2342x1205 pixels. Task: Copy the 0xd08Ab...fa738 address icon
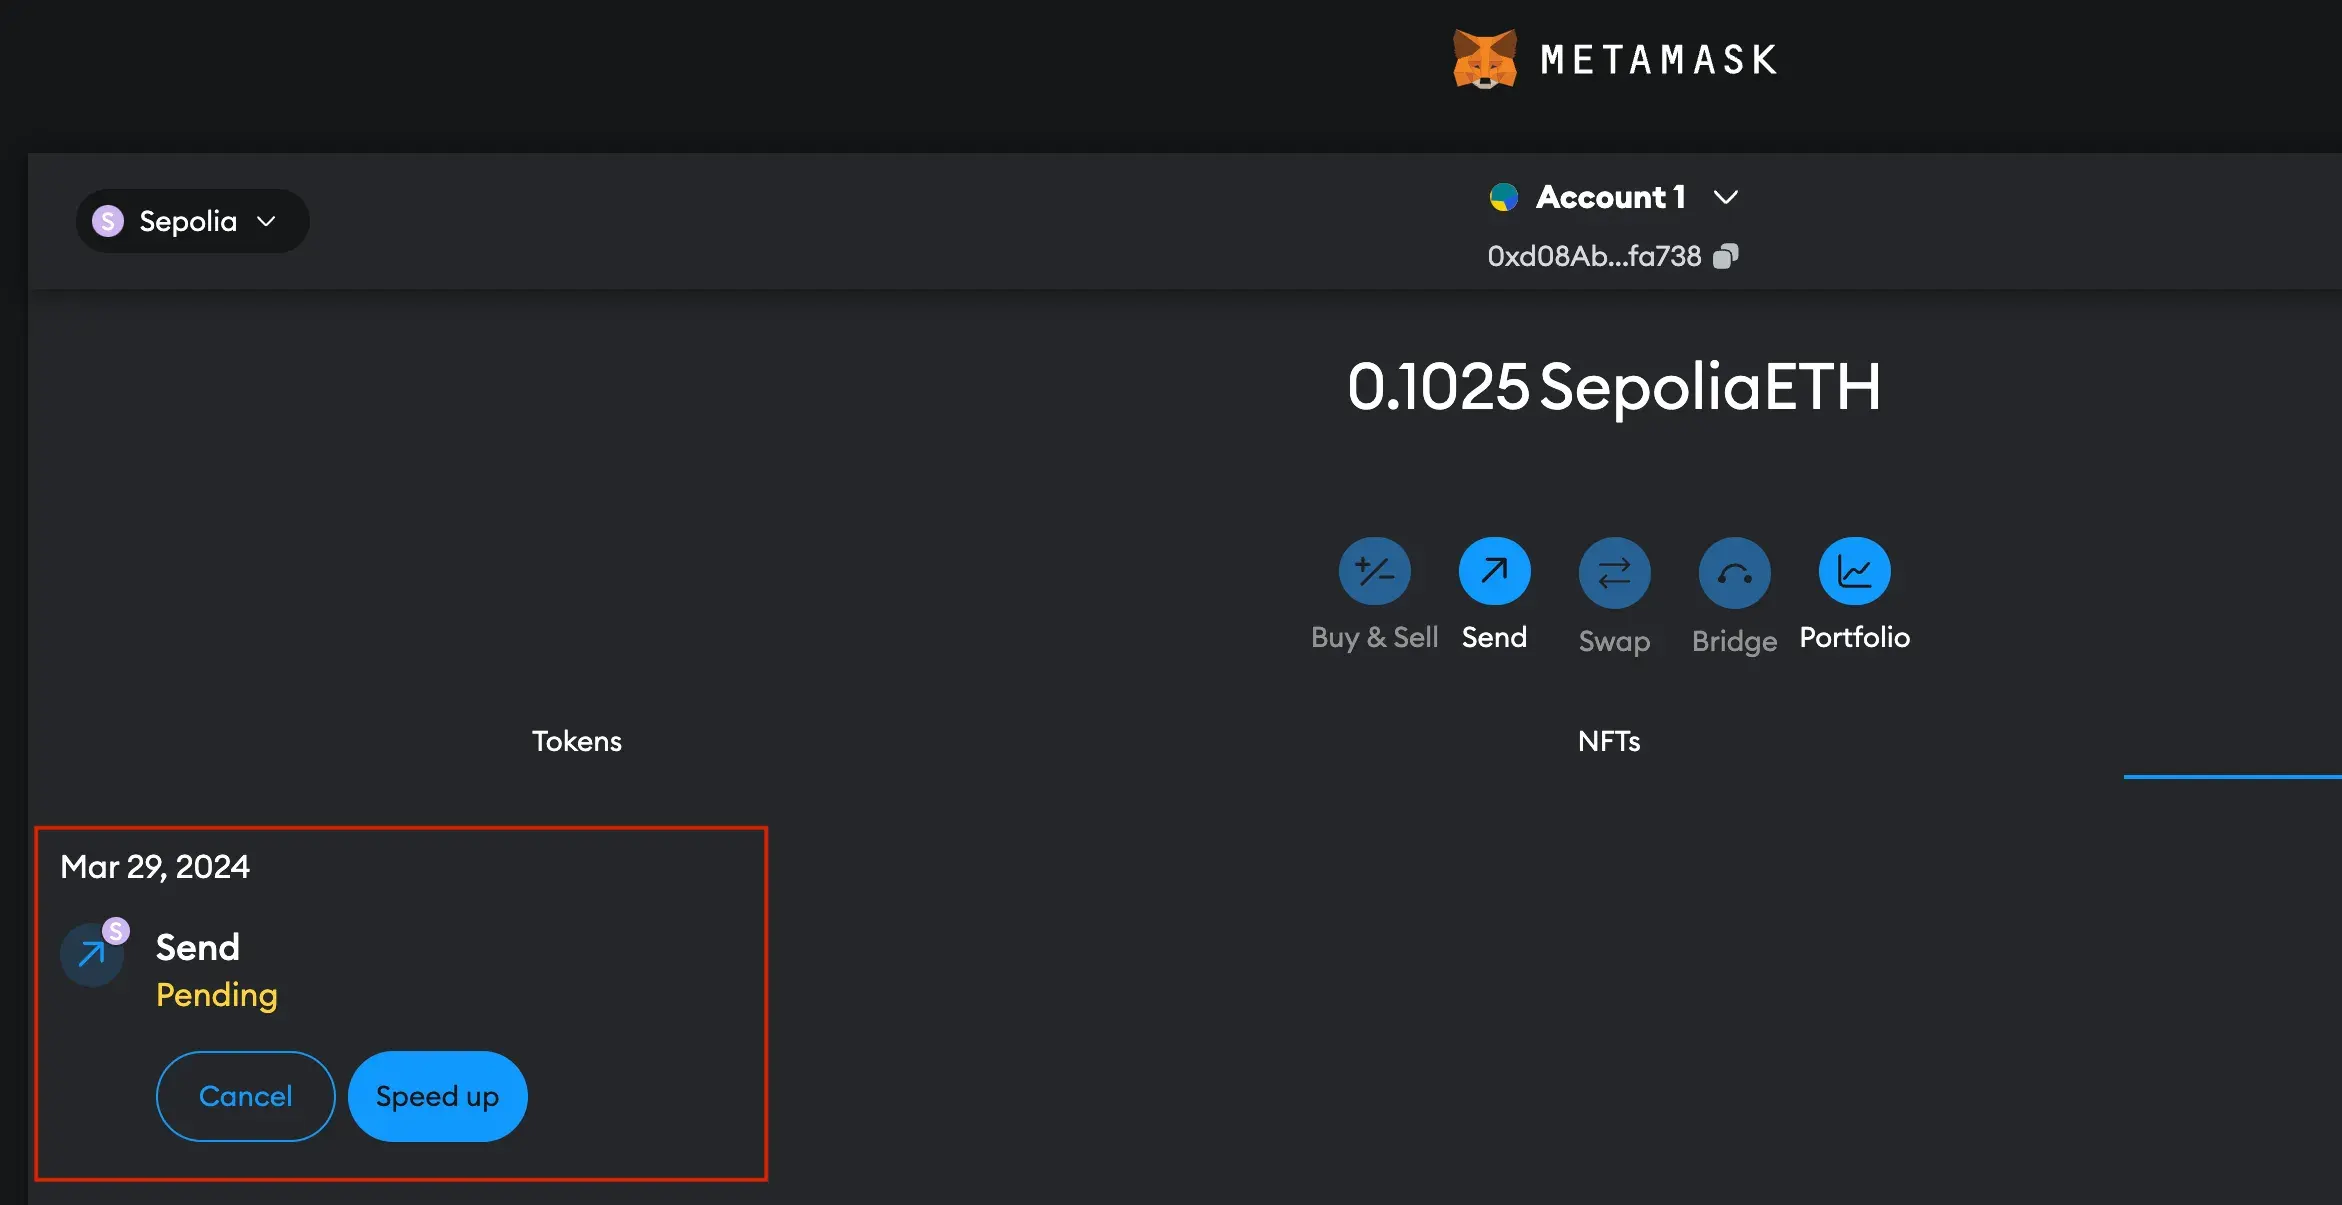(x=1726, y=257)
